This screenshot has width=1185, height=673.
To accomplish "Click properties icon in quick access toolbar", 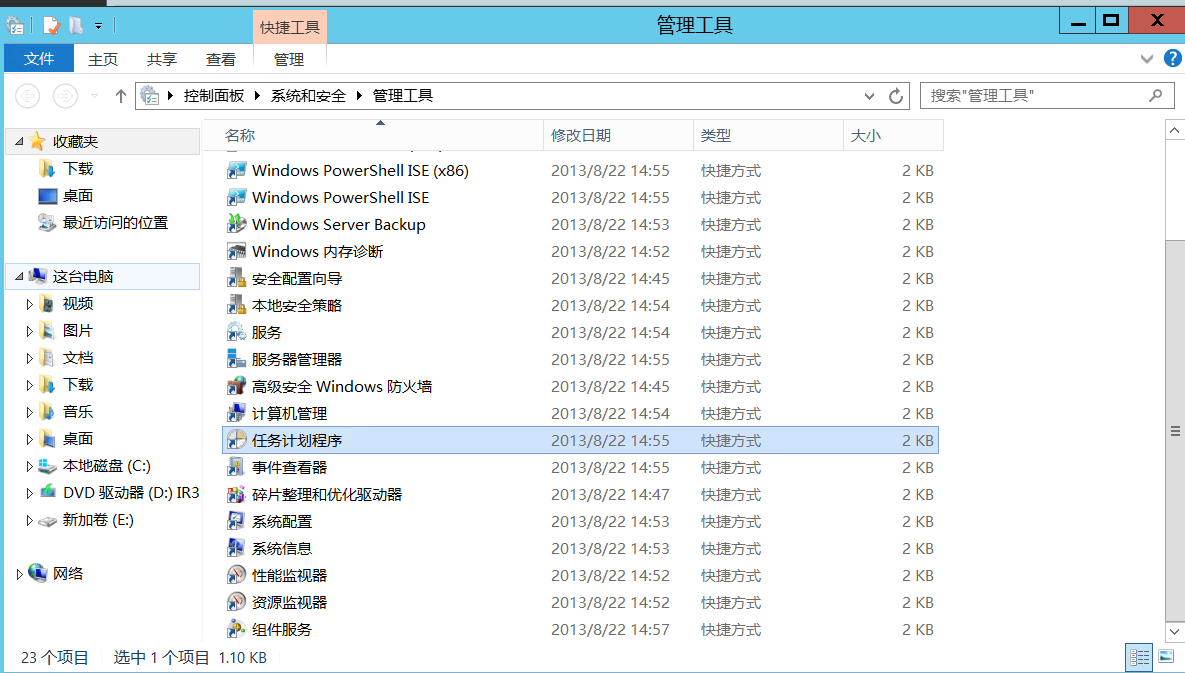I will tap(51, 26).
